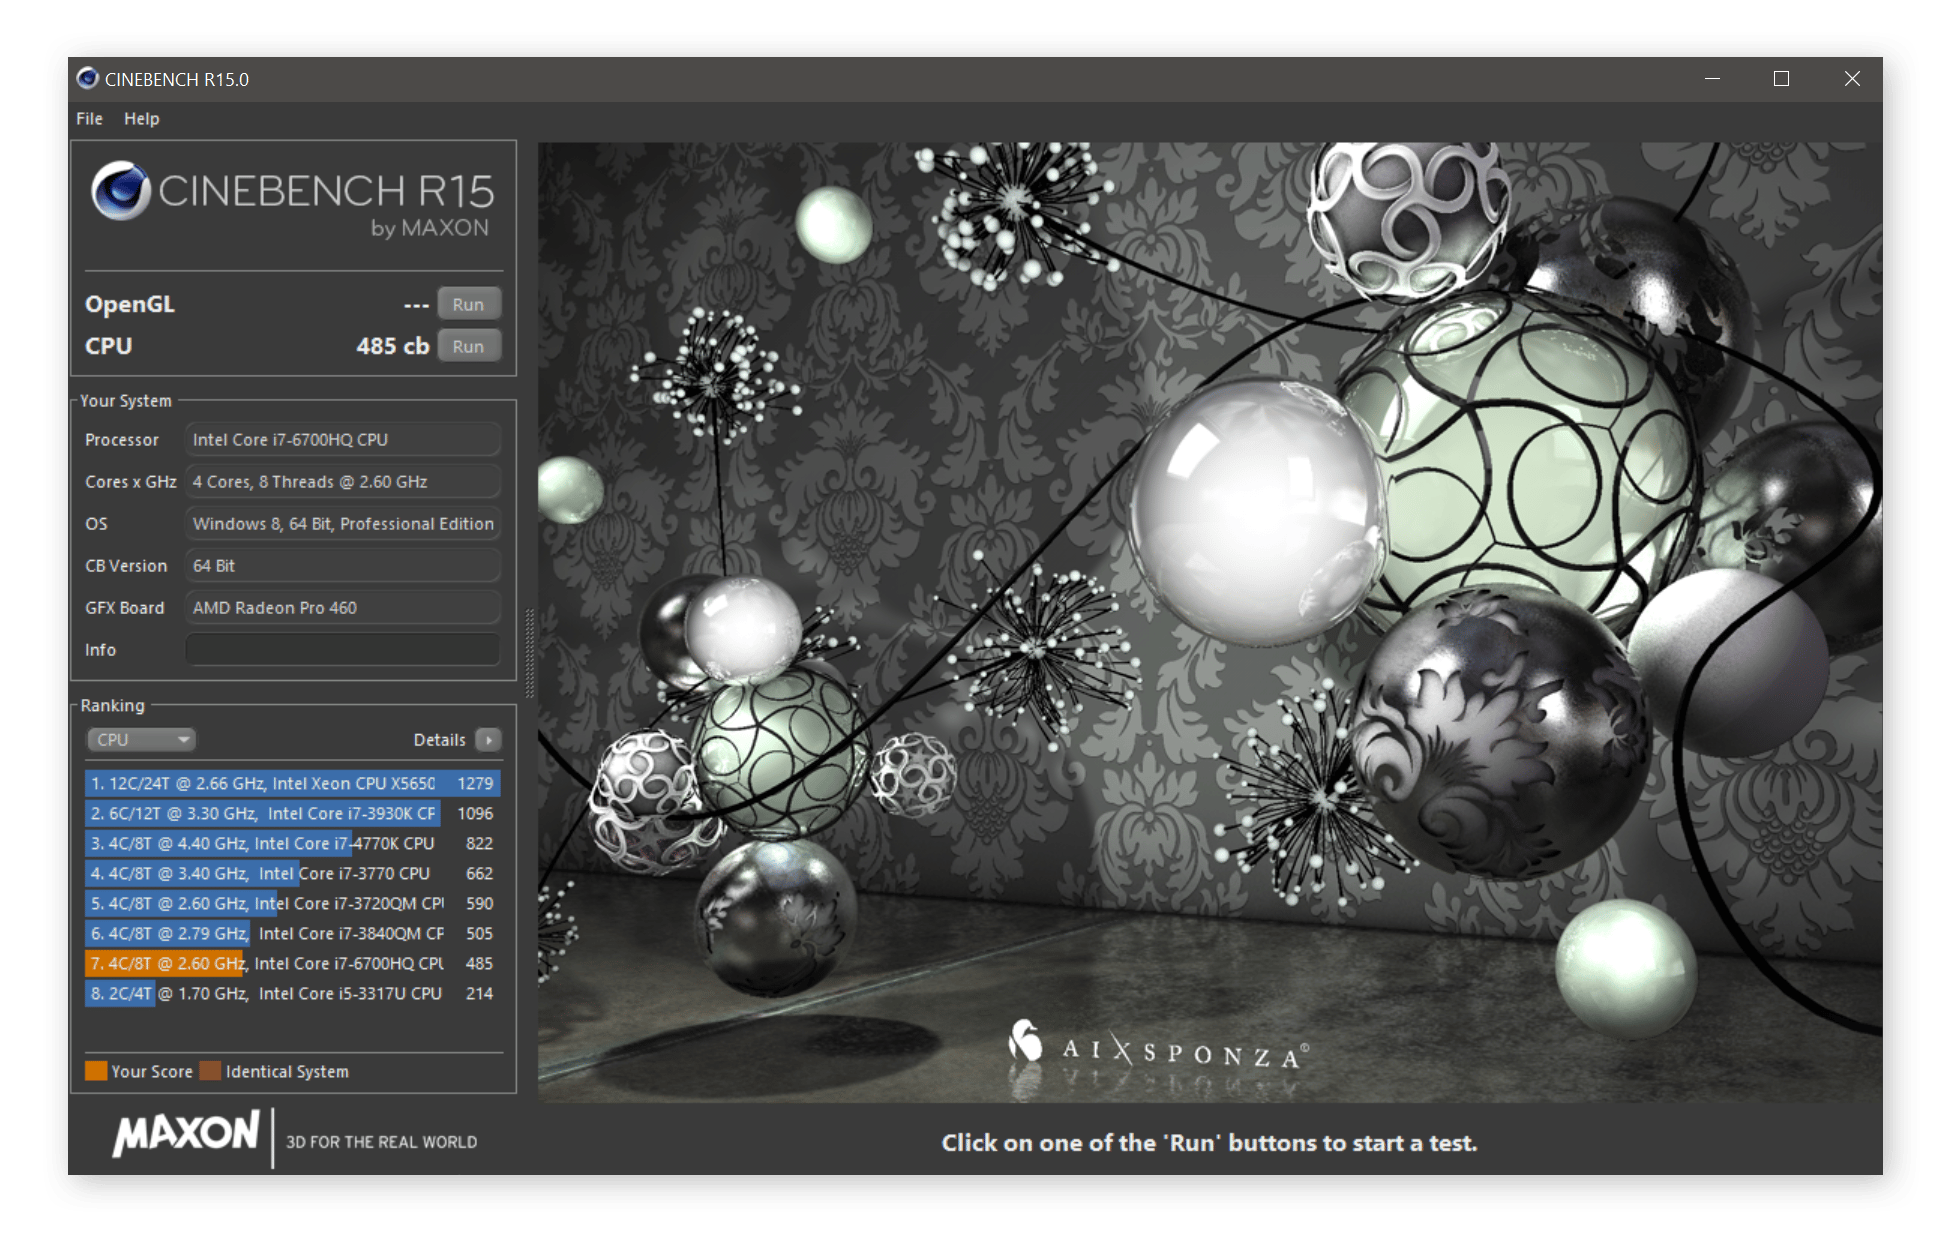Open the File menu
The width and height of the screenshot is (1950, 1243).
coord(89,118)
